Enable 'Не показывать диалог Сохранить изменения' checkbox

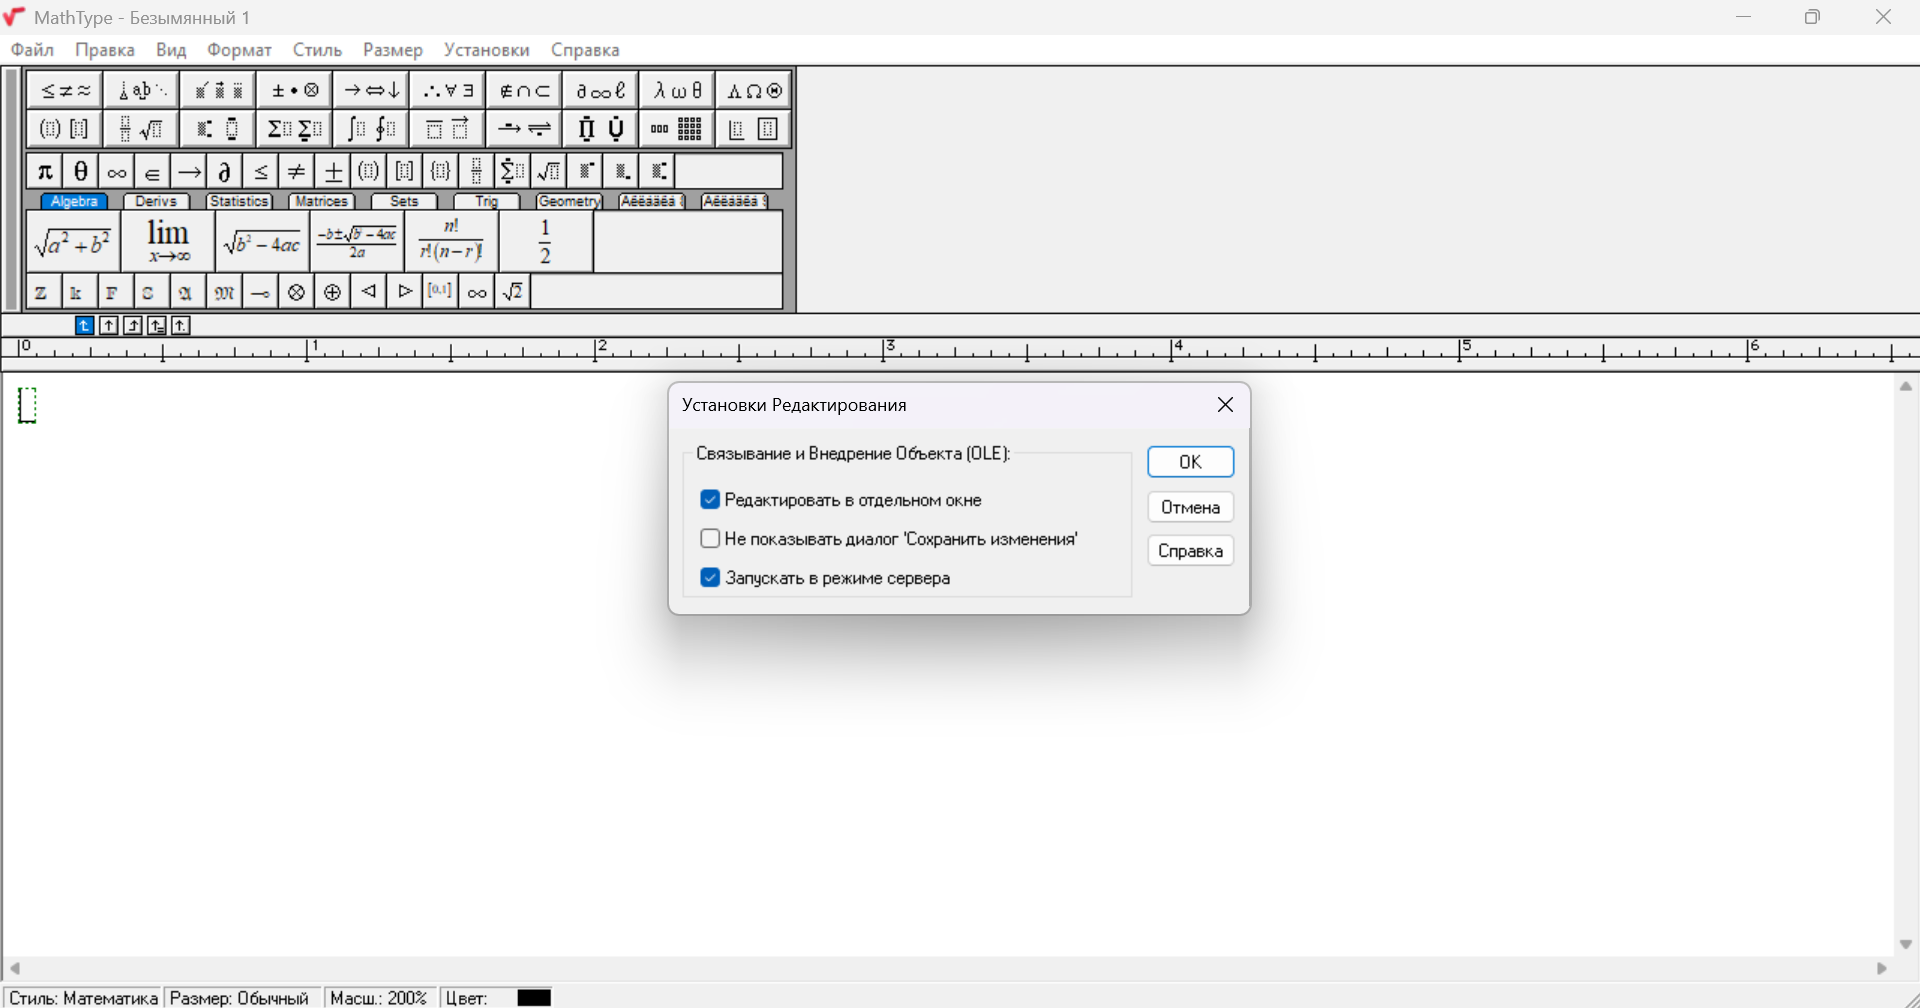click(710, 539)
